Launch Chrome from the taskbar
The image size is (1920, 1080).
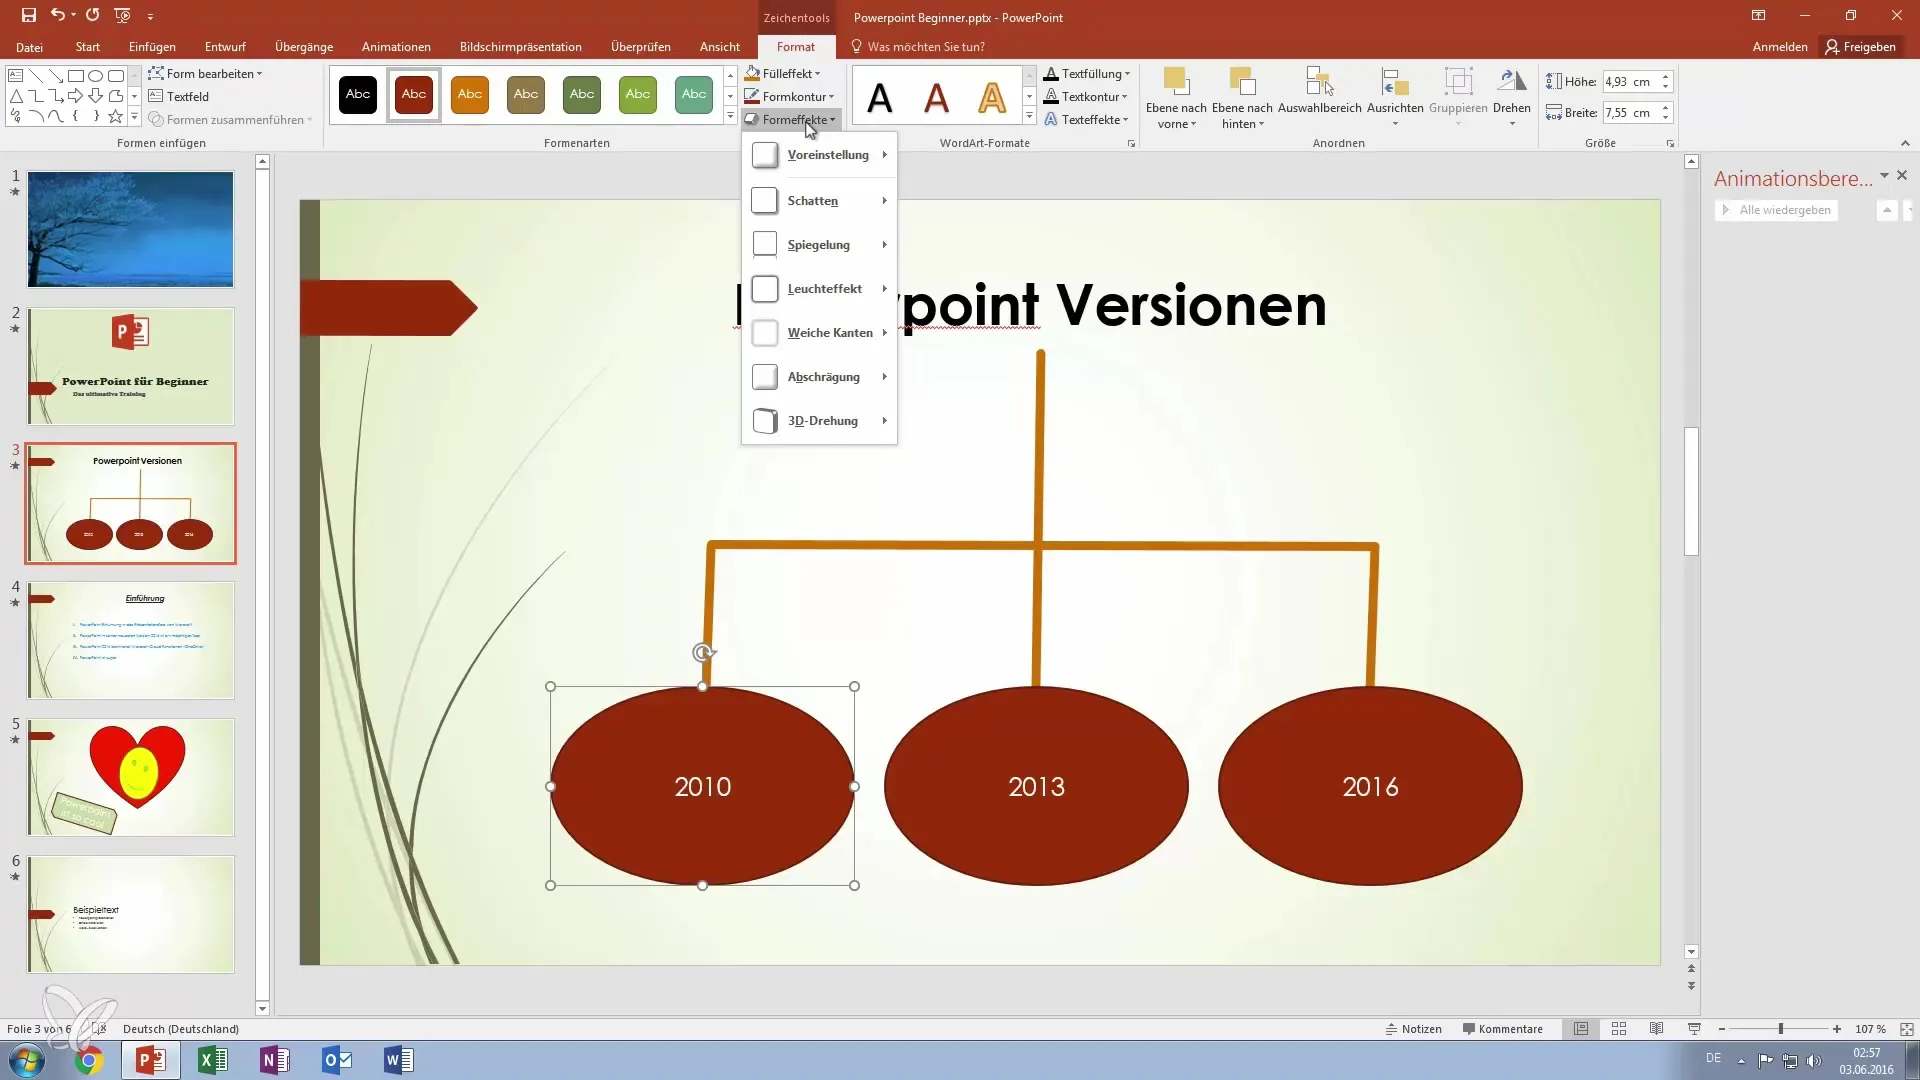coord(89,1060)
